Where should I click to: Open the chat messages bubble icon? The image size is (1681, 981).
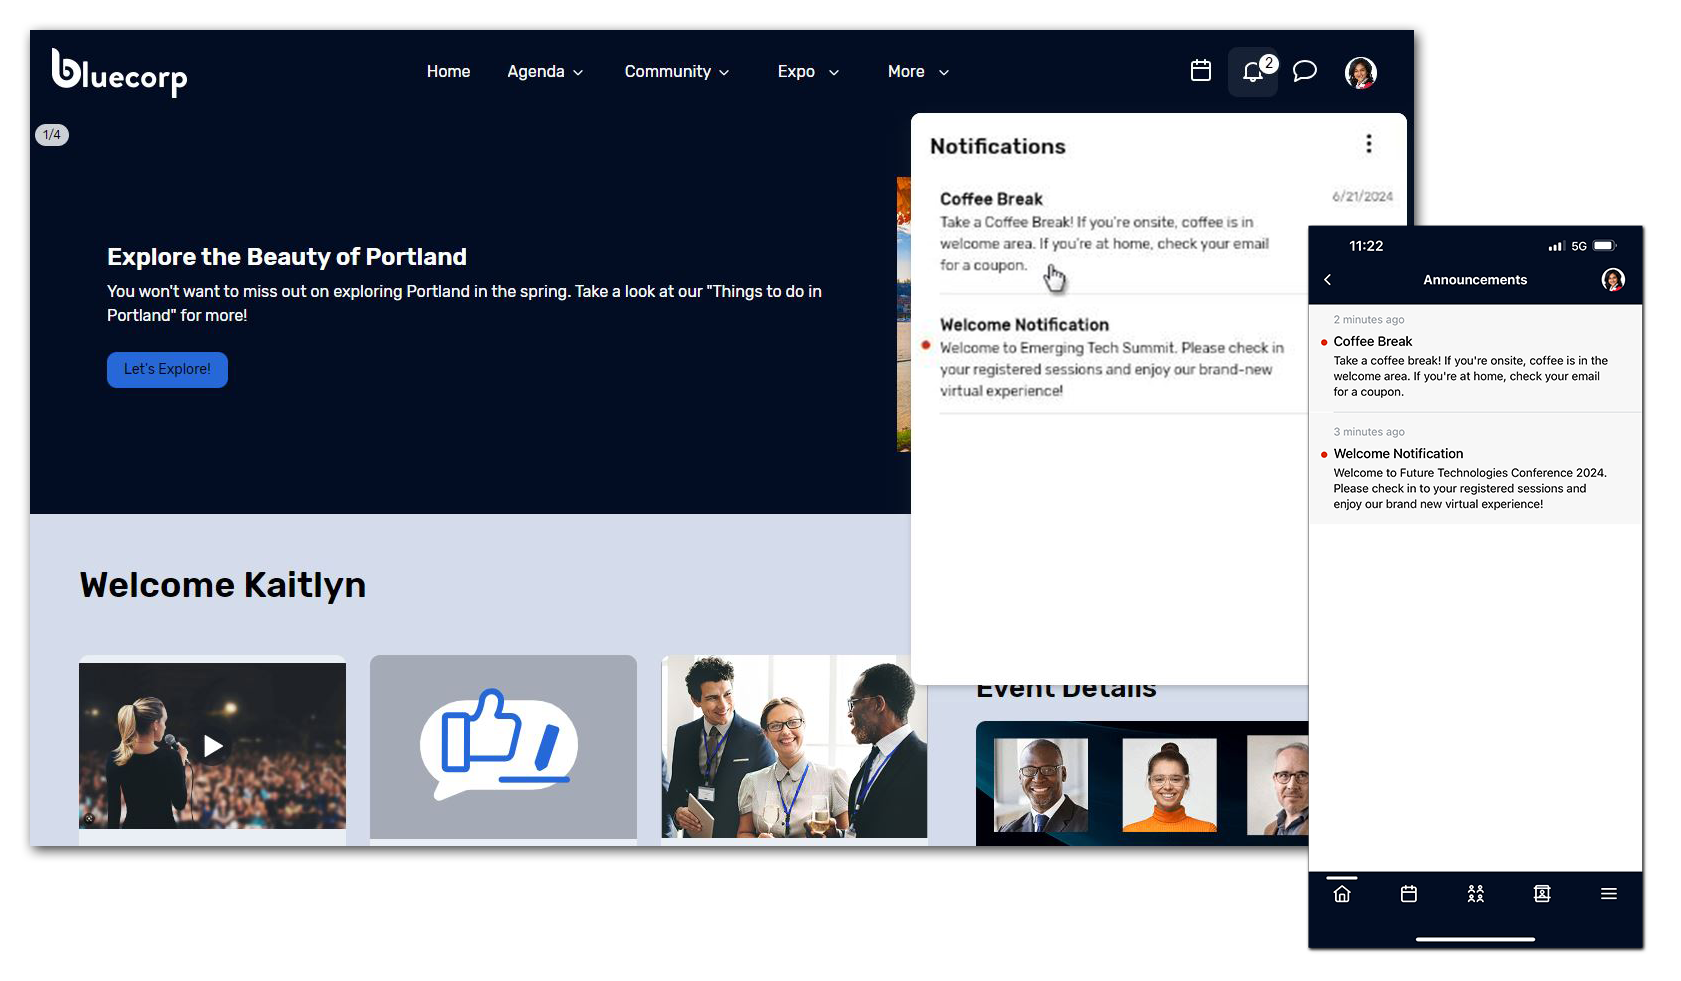pyautogui.click(x=1304, y=71)
